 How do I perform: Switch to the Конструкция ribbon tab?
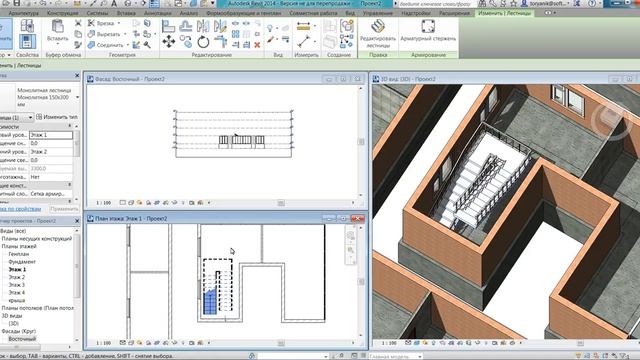click(x=62, y=13)
